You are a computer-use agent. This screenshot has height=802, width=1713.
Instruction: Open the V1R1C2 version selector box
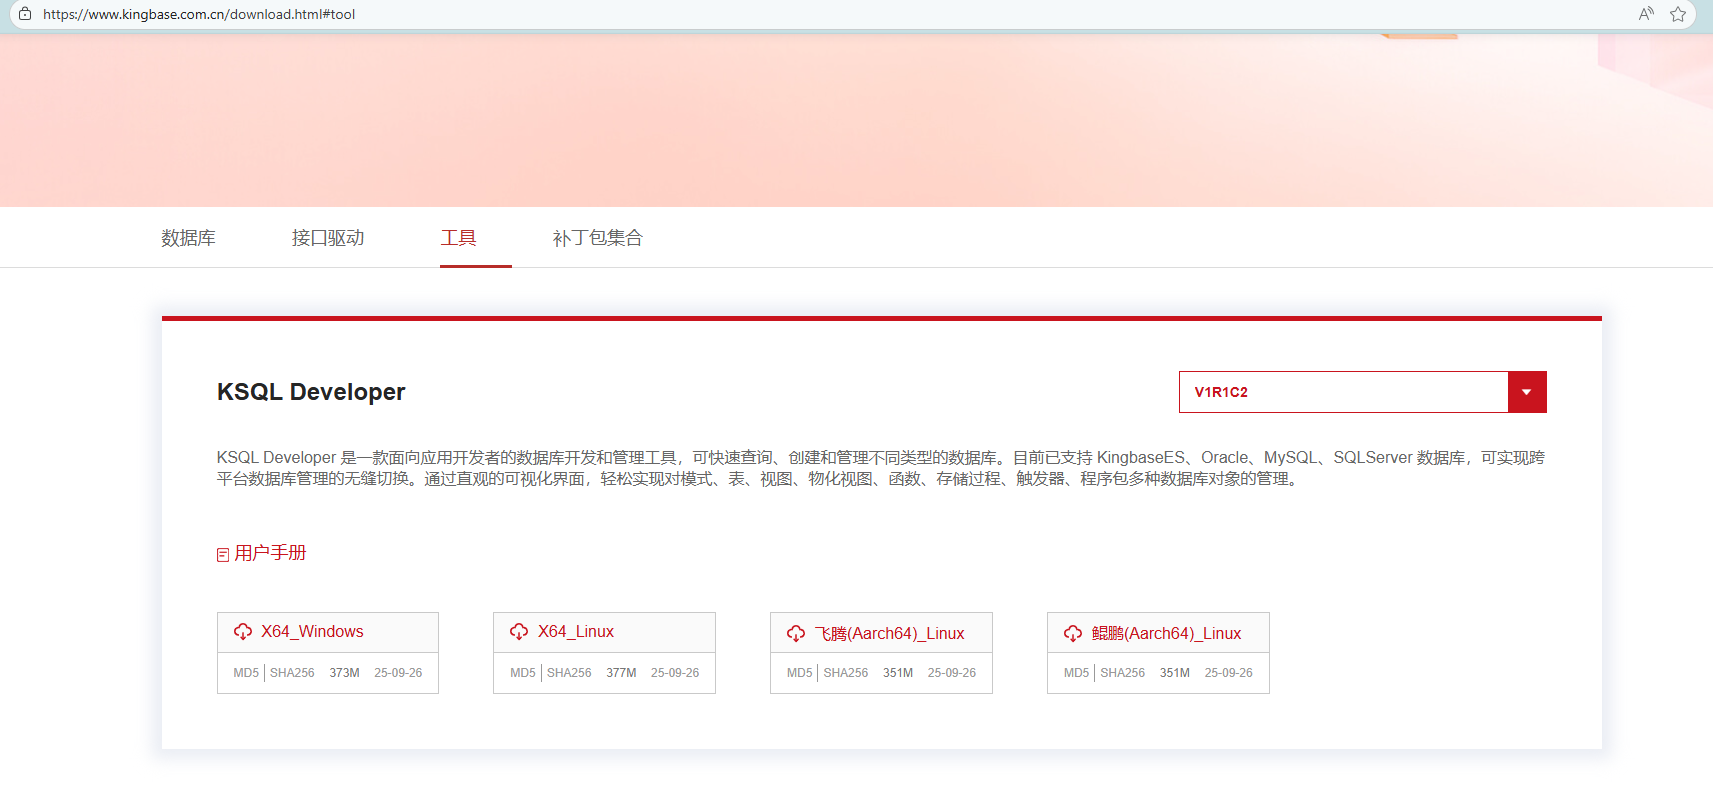tap(1342, 392)
